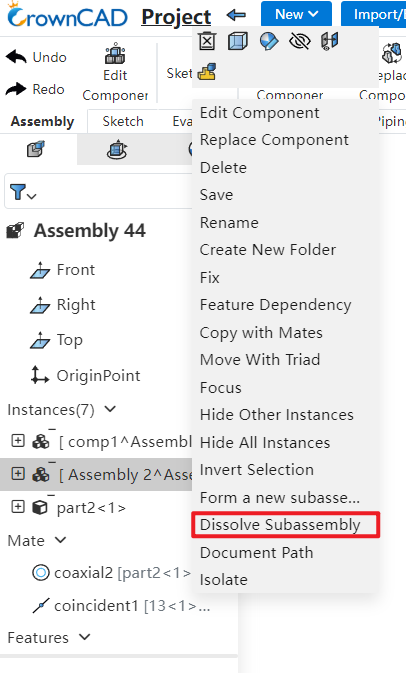Click the appearance color palette icon
Image resolution: width=406 pixels, height=673 pixels.
tap(269, 42)
